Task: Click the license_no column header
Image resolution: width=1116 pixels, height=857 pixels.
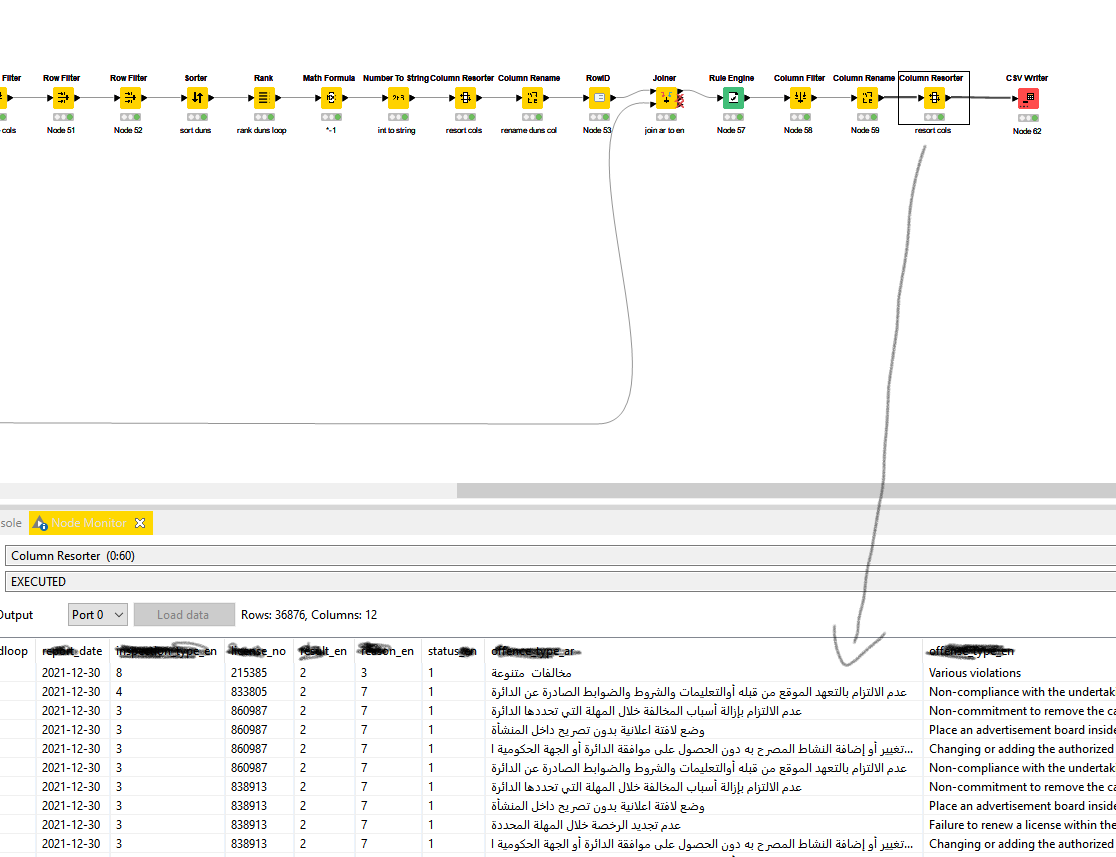Action: [257, 651]
